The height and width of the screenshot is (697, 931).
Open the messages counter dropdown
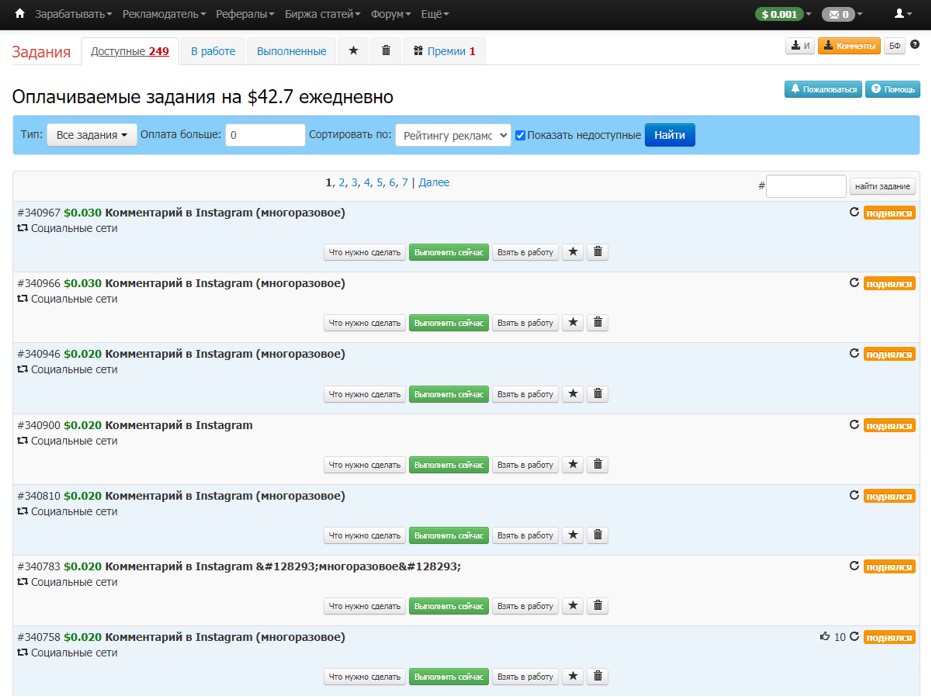coord(842,14)
